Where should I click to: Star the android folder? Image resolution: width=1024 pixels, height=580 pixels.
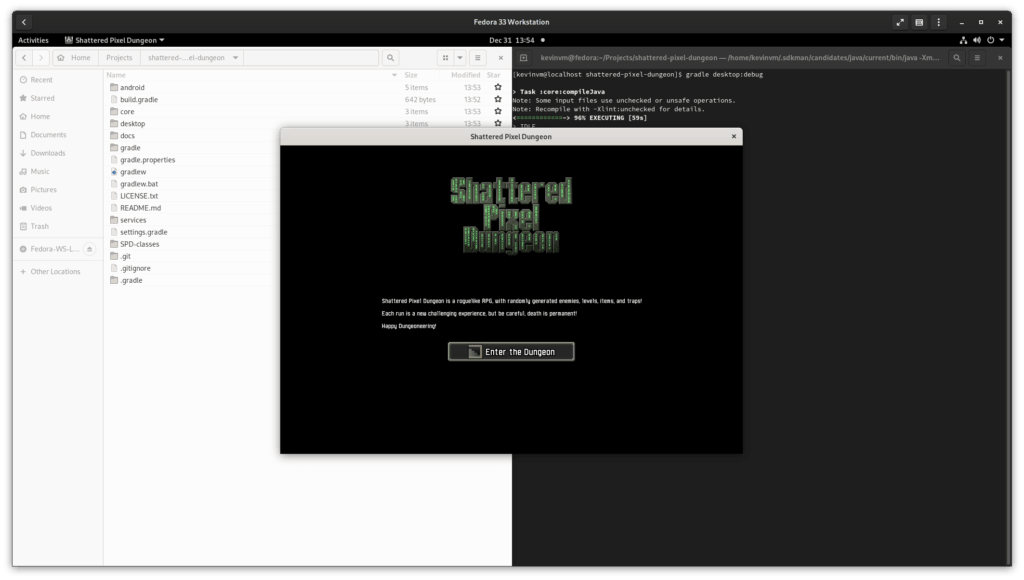pyautogui.click(x=498, y=87)
